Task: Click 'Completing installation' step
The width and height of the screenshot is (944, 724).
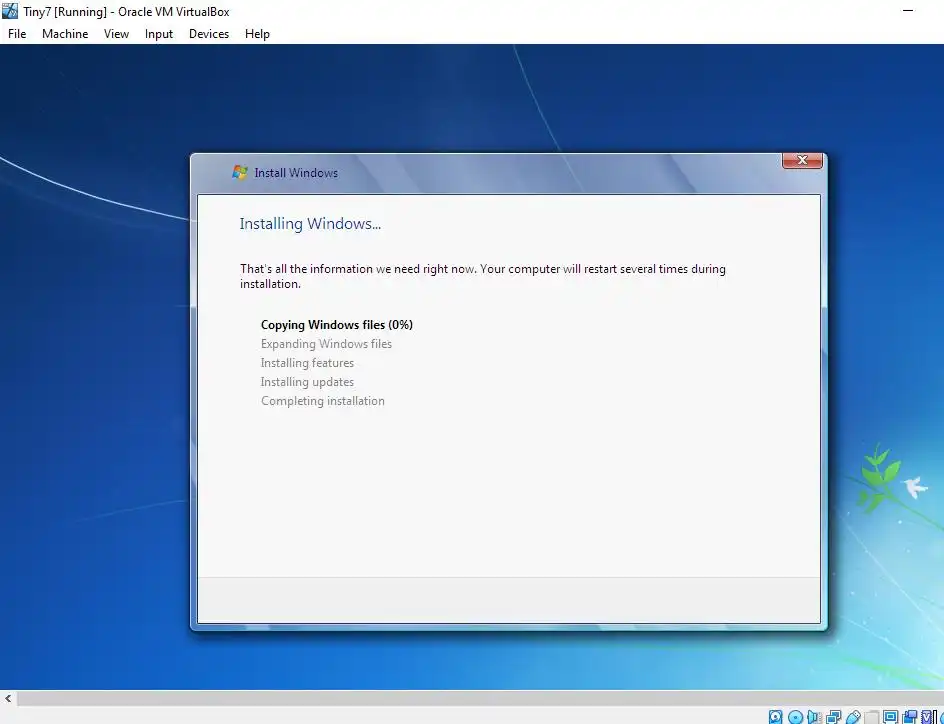Action: [323, 401]
